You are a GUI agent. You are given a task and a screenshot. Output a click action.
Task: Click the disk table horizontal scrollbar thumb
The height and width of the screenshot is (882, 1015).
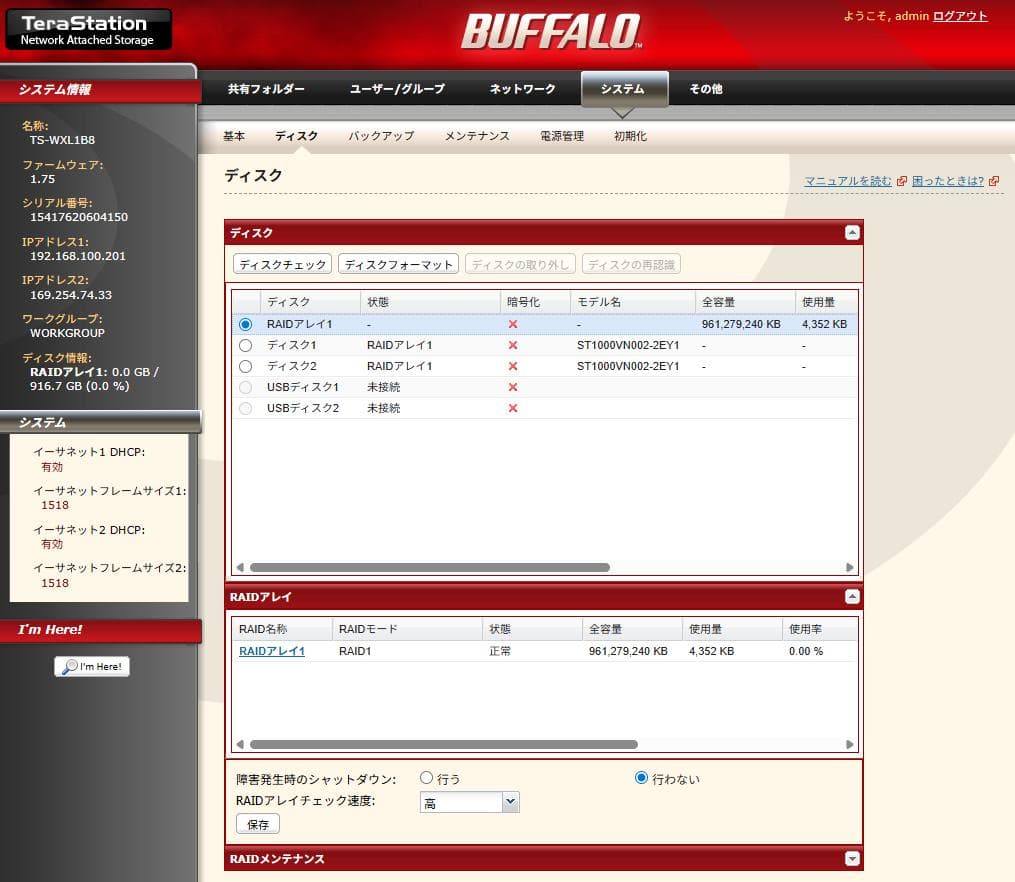(430, 568)
